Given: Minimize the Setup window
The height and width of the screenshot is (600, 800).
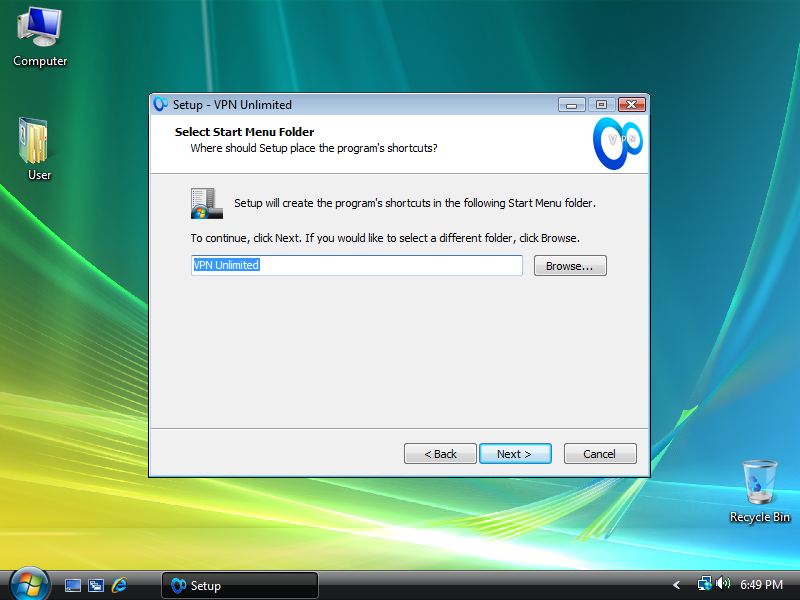Looking at the screenshot, I should (571, 105).
